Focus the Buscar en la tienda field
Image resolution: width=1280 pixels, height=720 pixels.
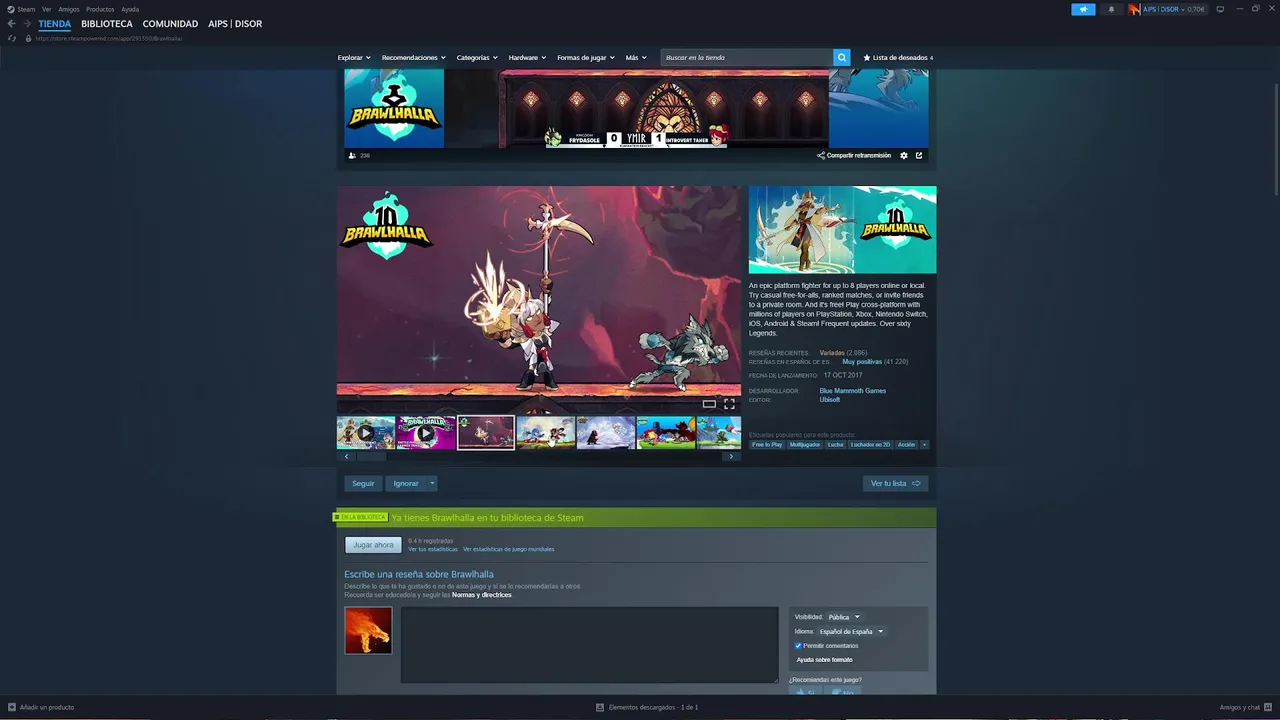(747, 57)
